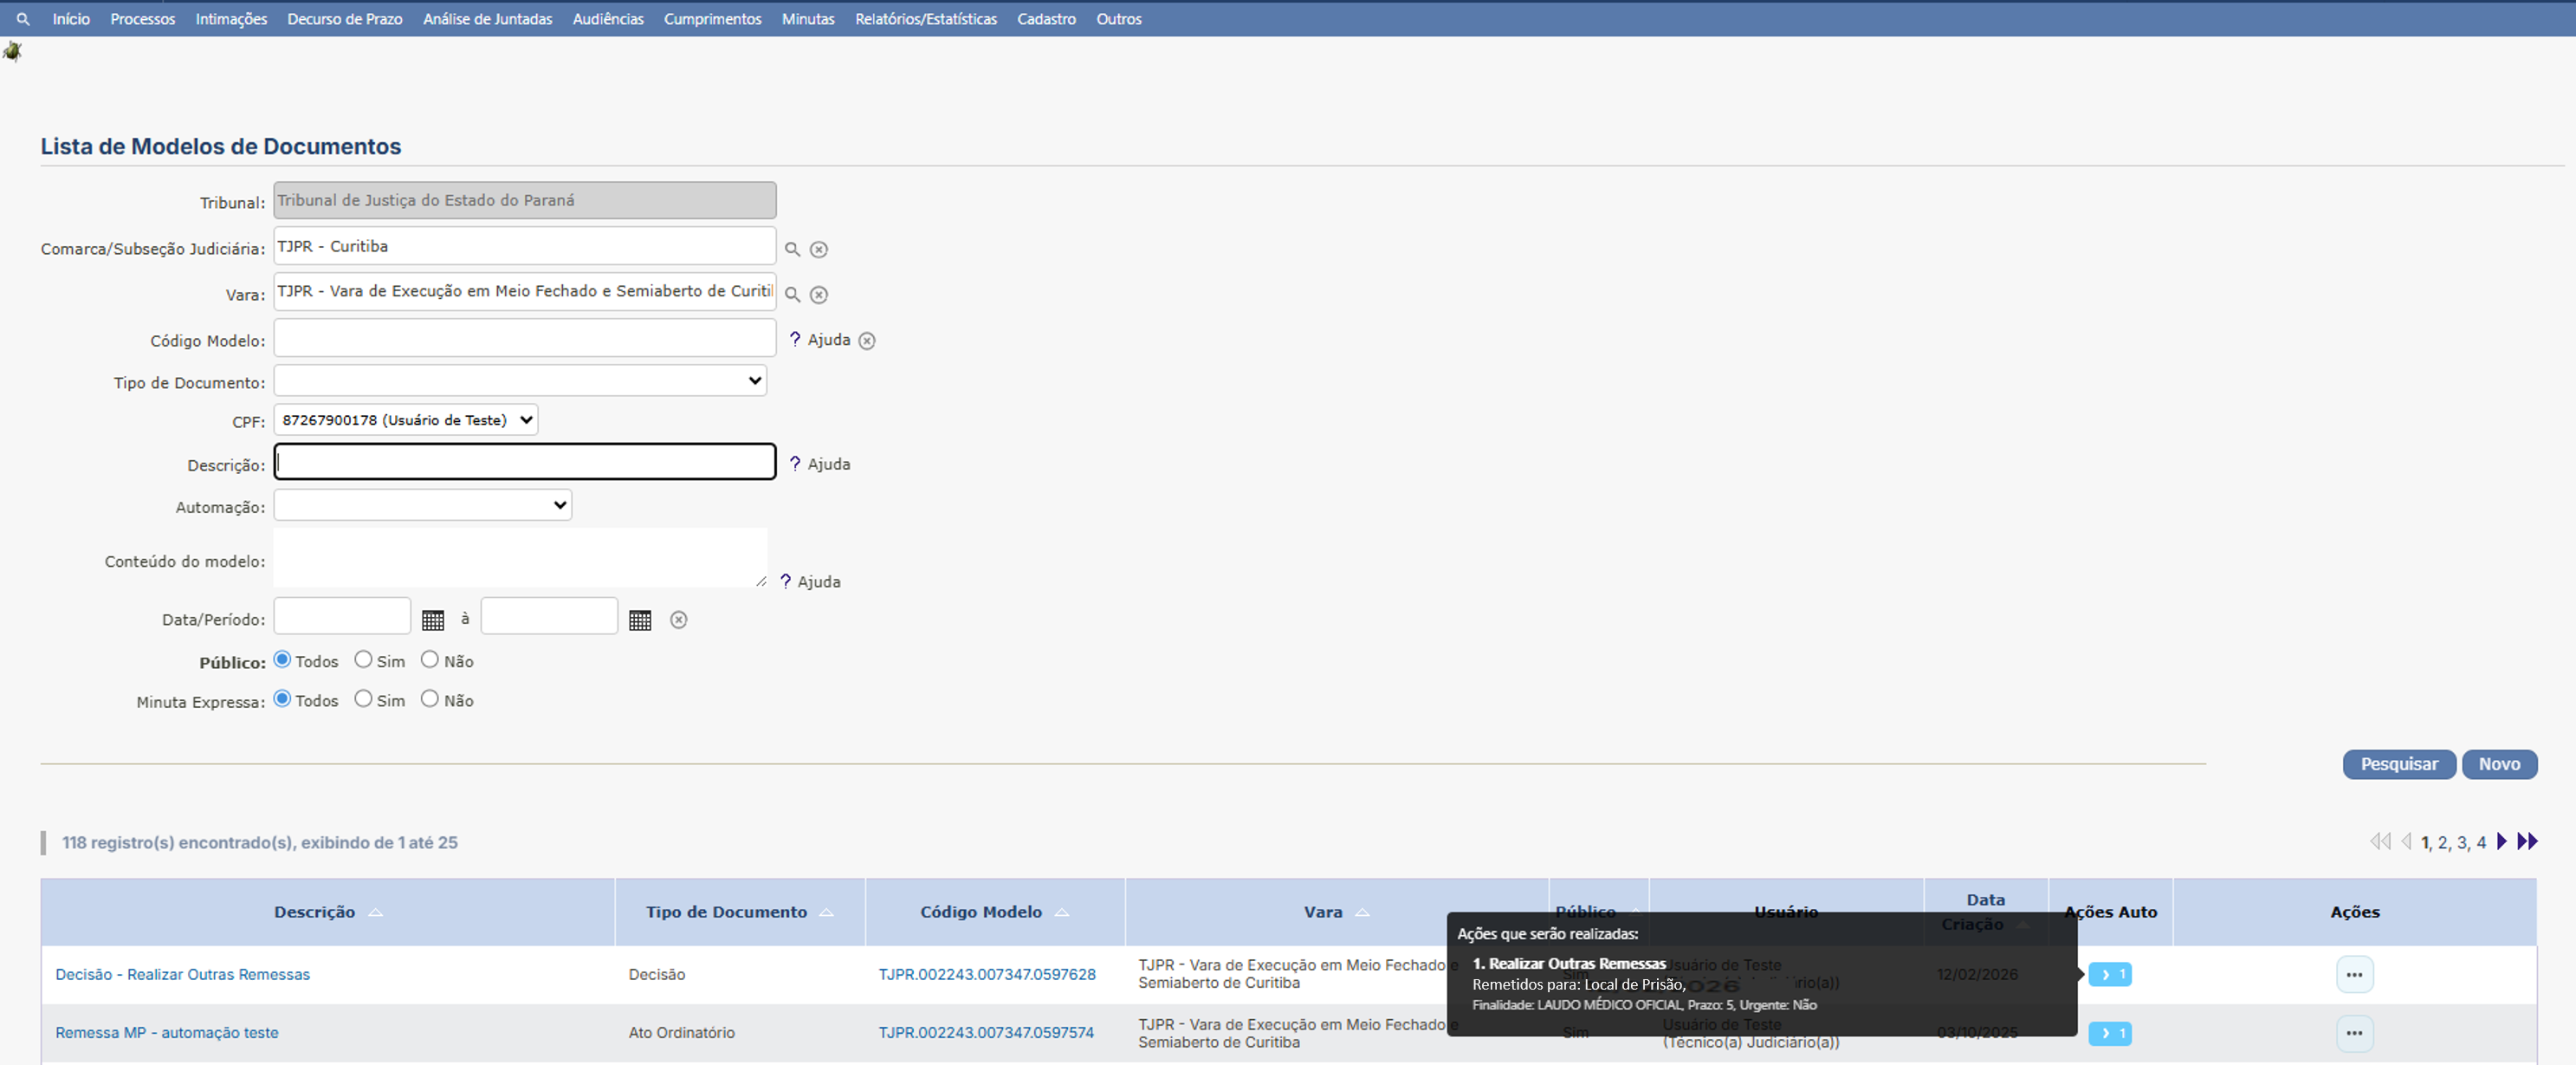Expand the Tipo de Documento dropdown
This screenshot has height=1065, width=2576.
click(x=520, y=380)
